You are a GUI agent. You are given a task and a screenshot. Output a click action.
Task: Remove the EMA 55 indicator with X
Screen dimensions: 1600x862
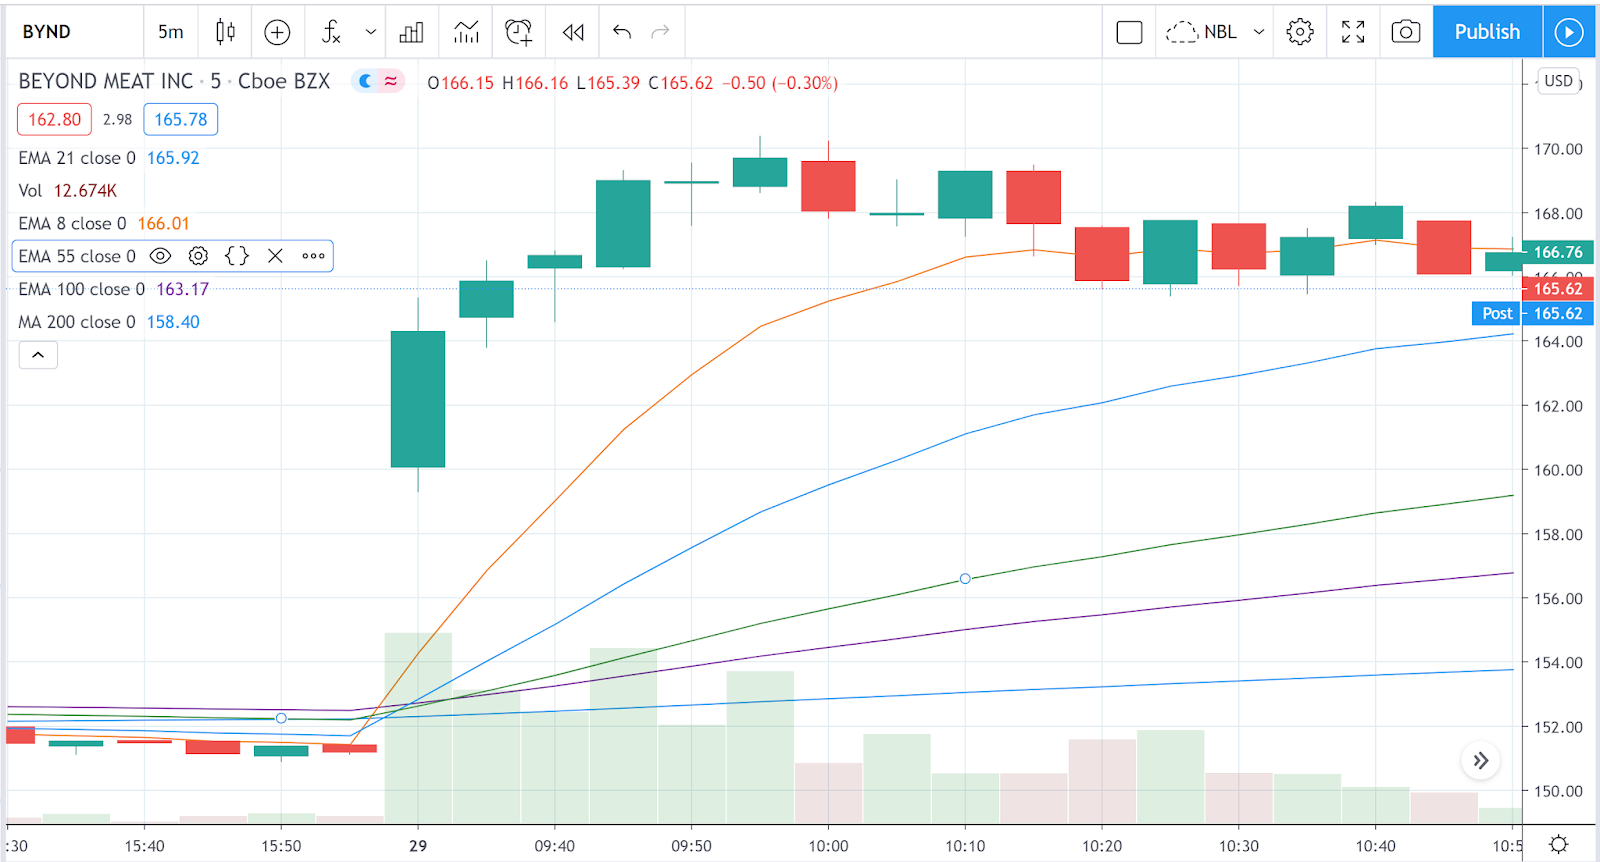pos(275,256)
